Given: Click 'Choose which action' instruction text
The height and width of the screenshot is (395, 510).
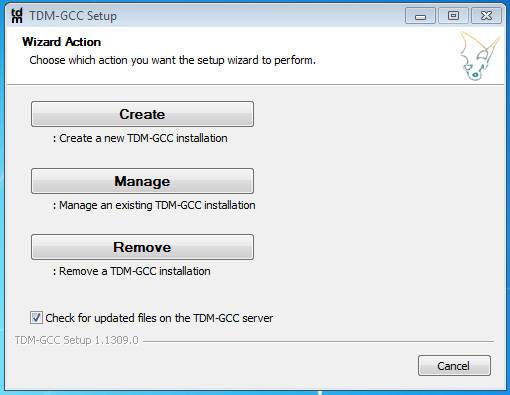Looking at the screenshot, I should coord(172,60).
